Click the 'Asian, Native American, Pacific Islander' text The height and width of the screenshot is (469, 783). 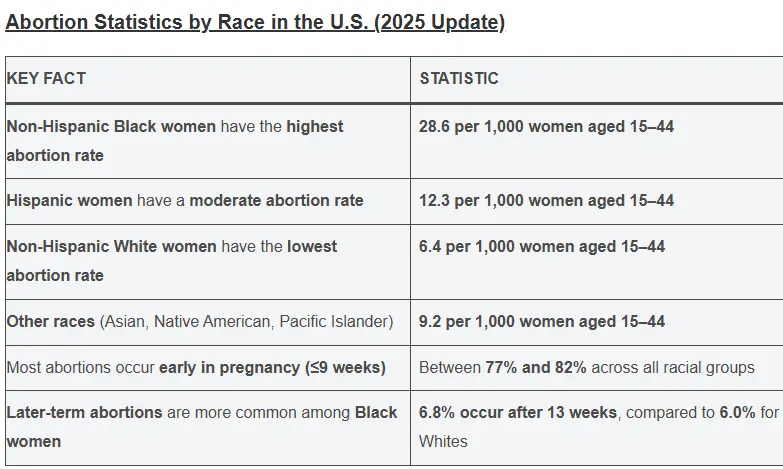click(246, 321)
